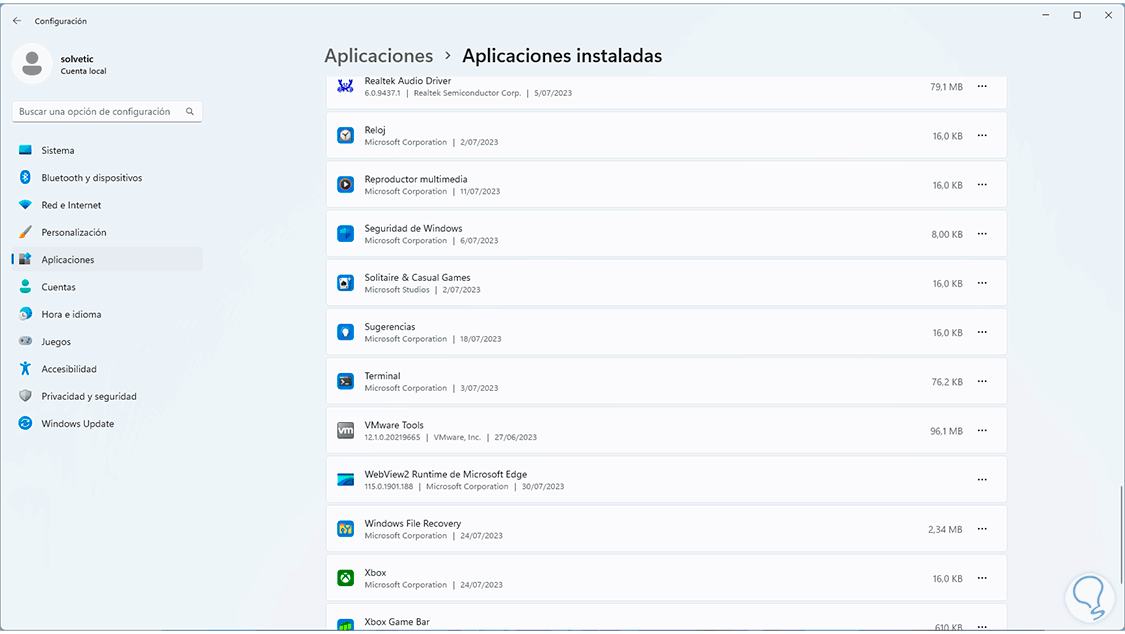The width and height of the screenshot is (1125, 634).
Task: Open more options for Solitaire & Casual Games
Action: point(982,283)
